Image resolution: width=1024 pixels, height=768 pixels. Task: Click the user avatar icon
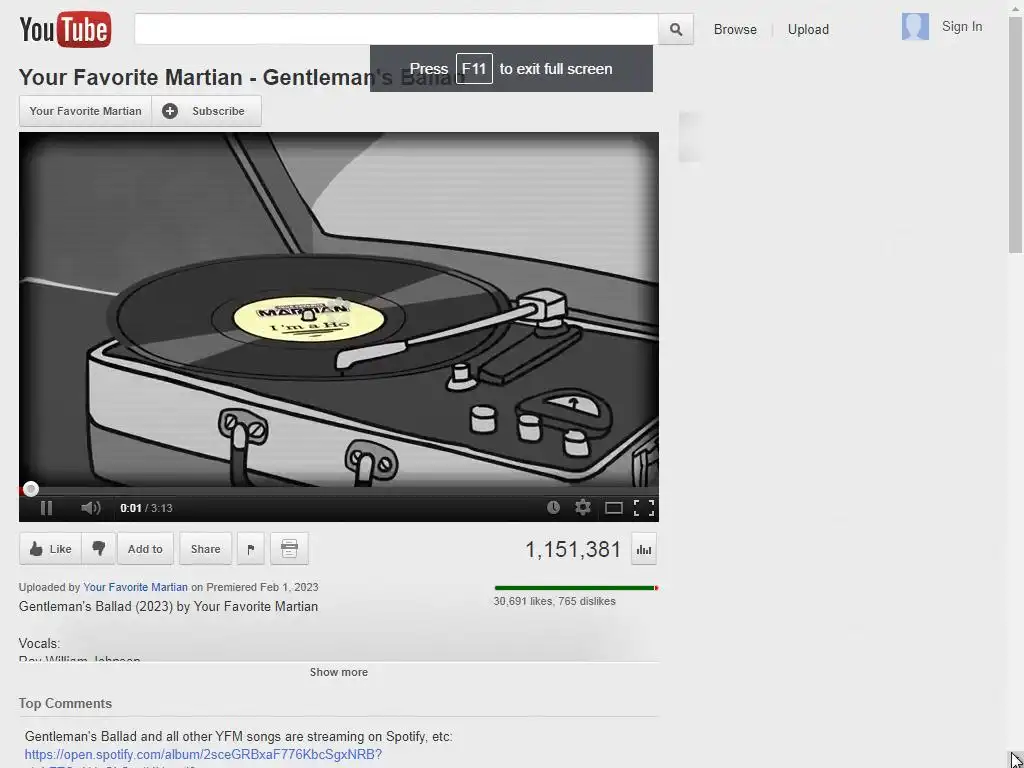(x=915, y=27)
